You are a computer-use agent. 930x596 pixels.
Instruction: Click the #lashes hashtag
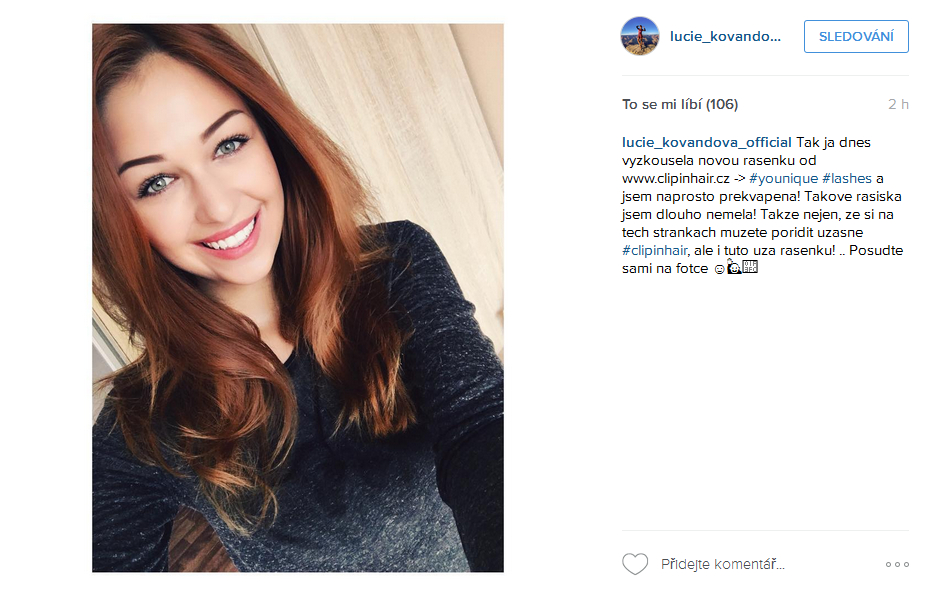point(847,179)
